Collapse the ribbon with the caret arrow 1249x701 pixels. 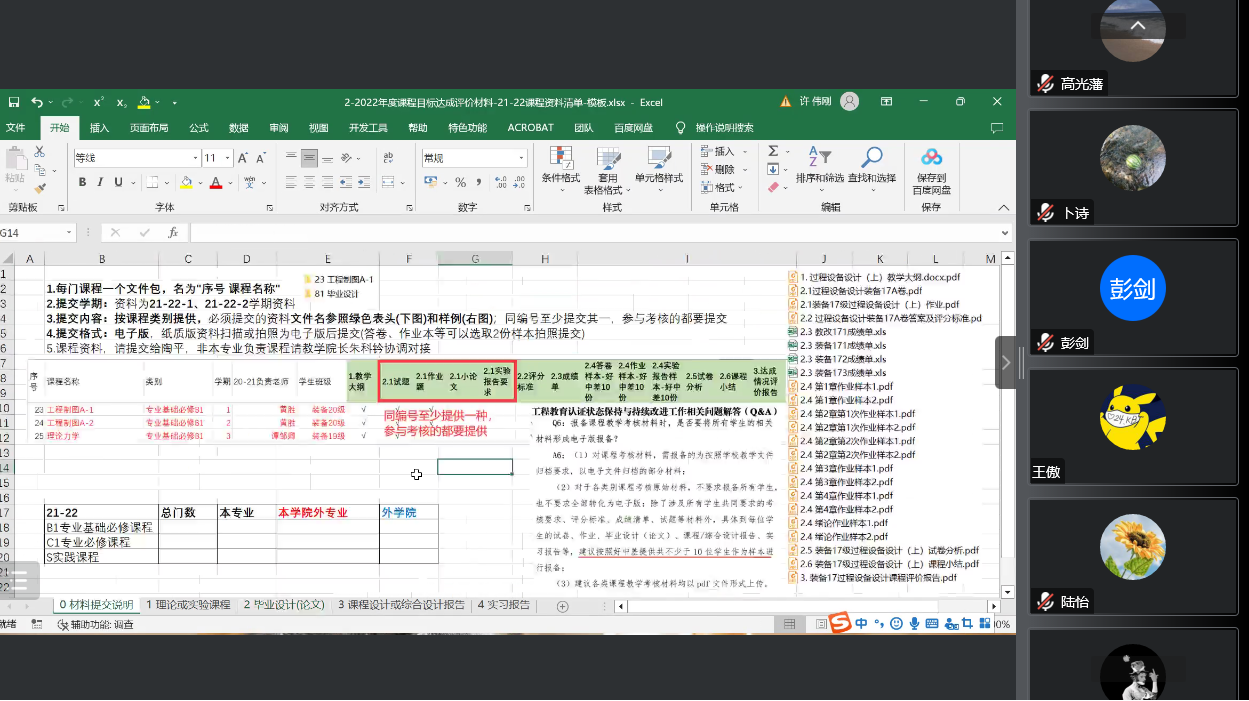point(1004,207)
